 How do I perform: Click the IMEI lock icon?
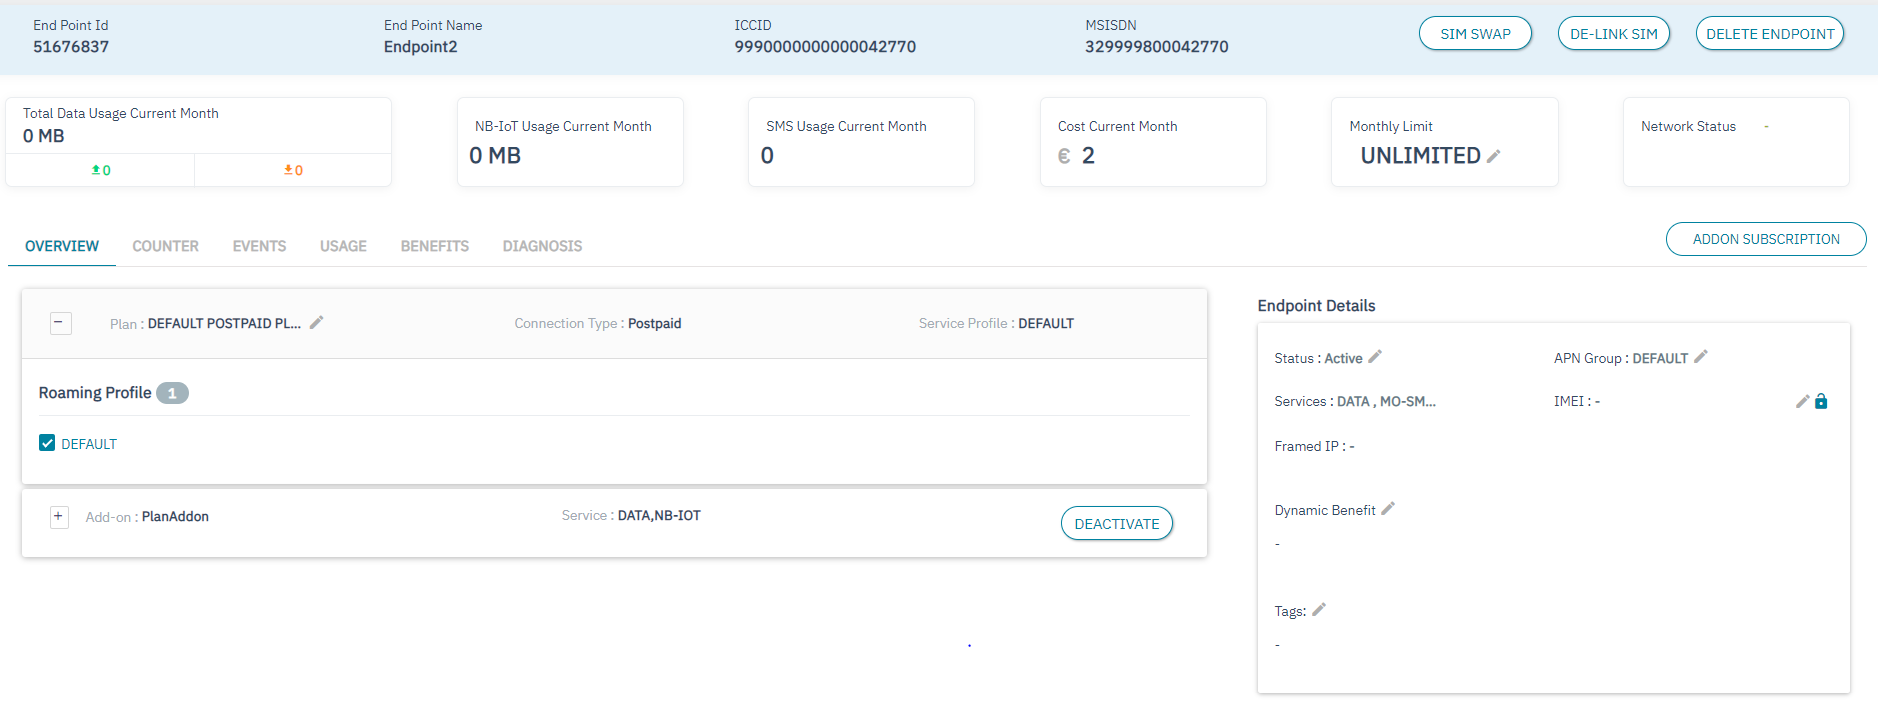point(1821,401)
